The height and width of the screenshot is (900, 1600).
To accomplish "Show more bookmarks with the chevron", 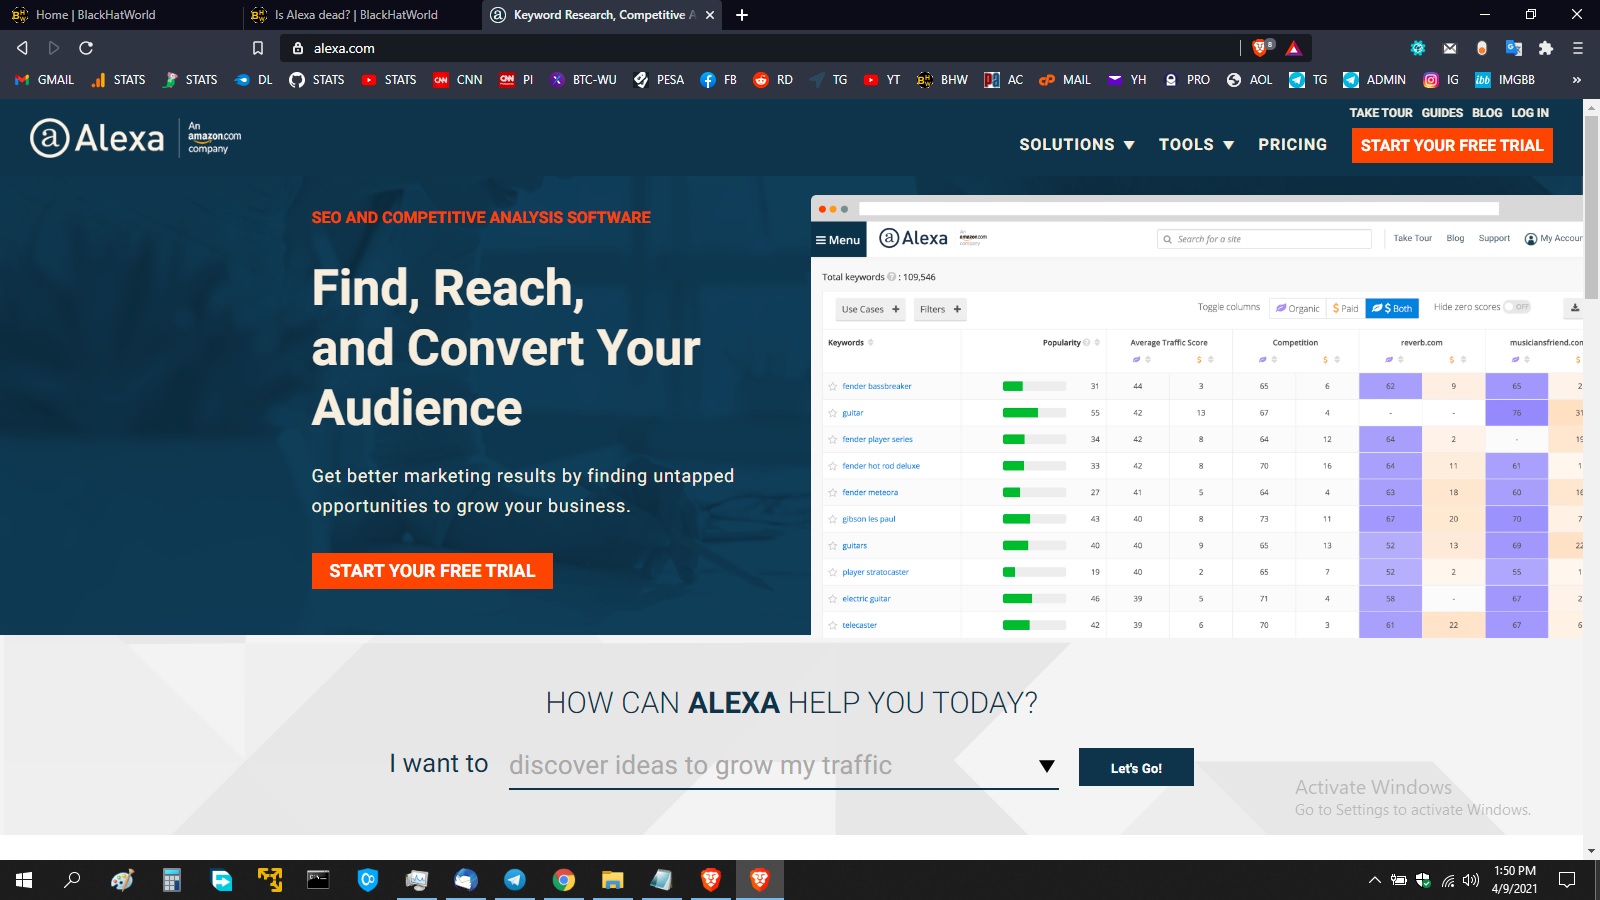I will (1577, 80).
